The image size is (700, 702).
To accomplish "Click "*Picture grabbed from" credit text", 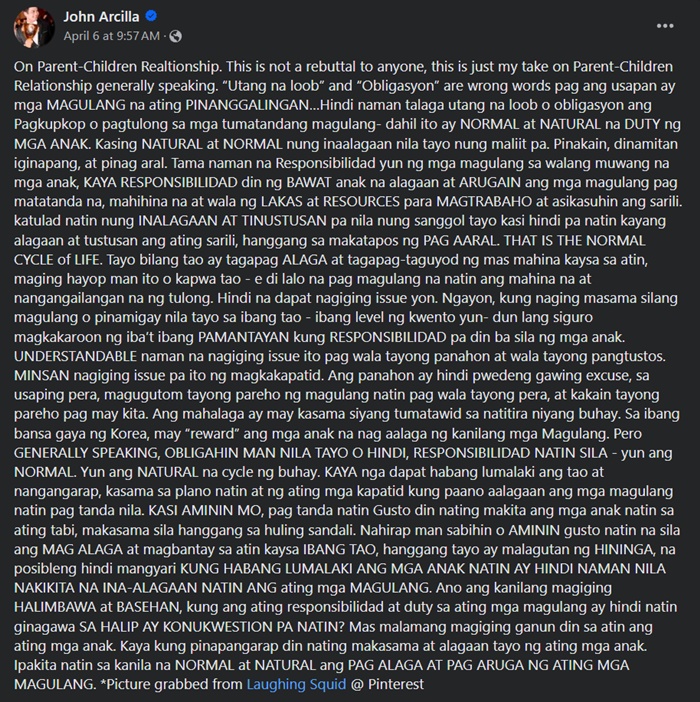I will 172,684.
